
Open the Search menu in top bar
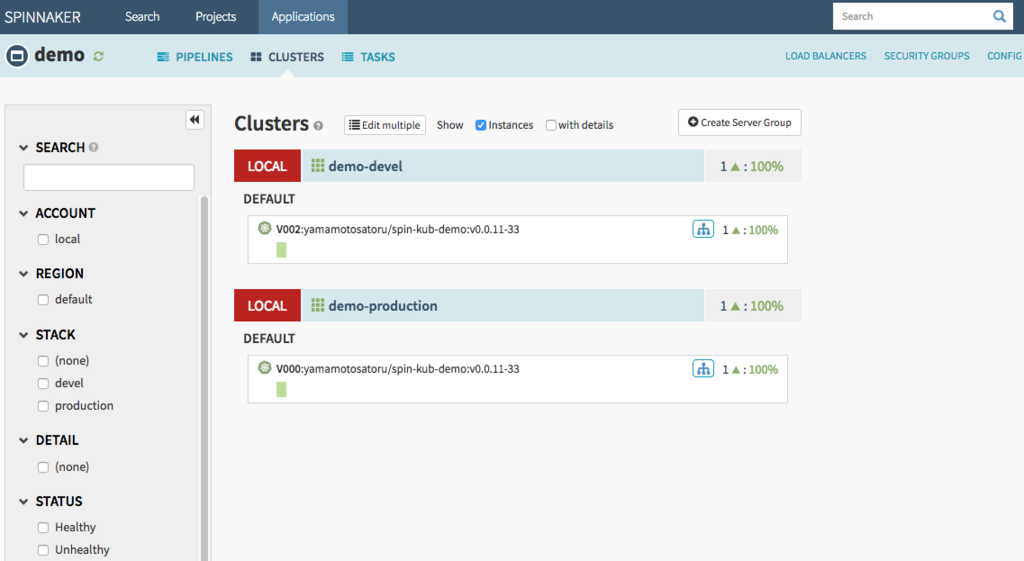(142, 16)
